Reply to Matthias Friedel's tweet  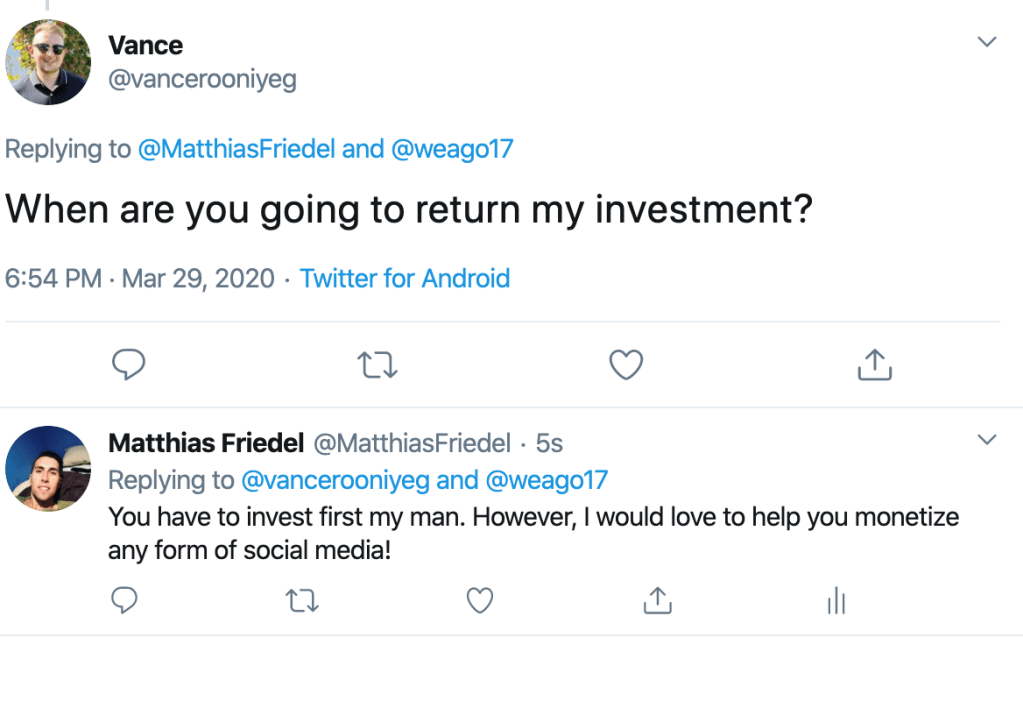click(123, 600)
